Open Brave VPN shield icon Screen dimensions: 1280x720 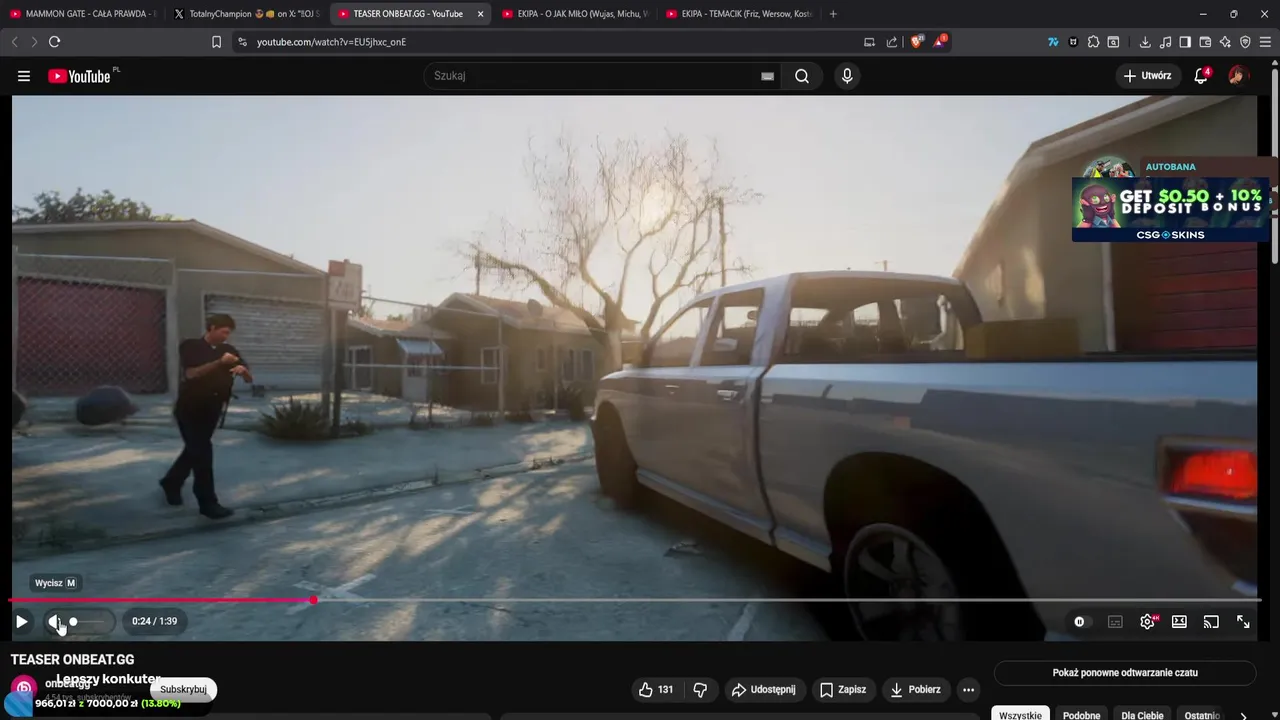tap(1245, 42)
